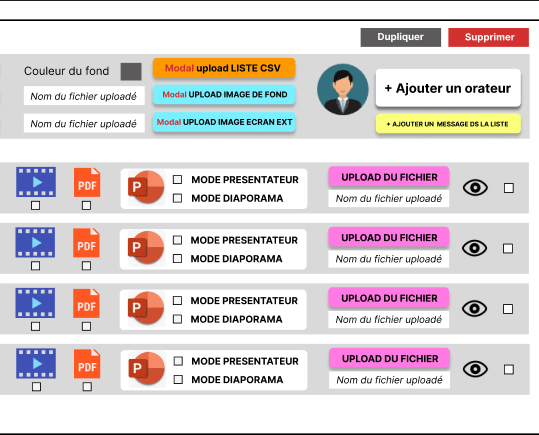The image size is (539, 435).
Task: Click the PDF icon in the first row
Action: click(x=87, y=182)
